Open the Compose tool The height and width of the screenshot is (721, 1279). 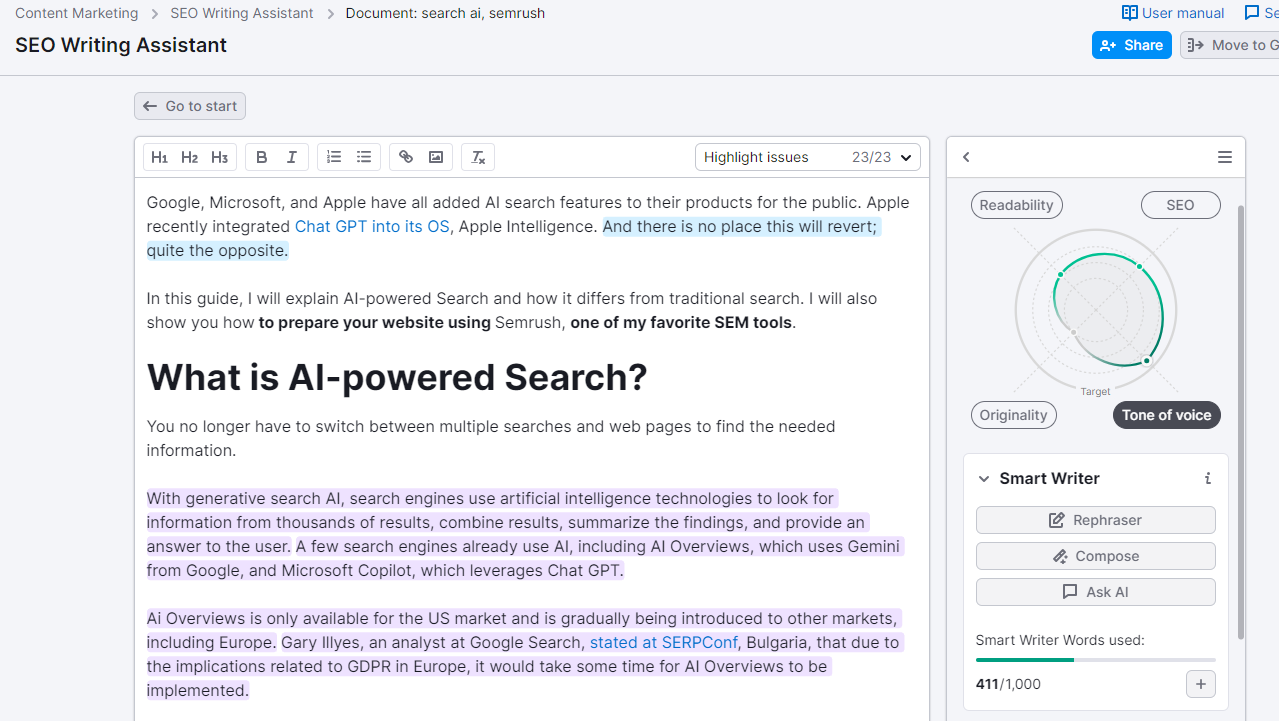pos(1095,556)
